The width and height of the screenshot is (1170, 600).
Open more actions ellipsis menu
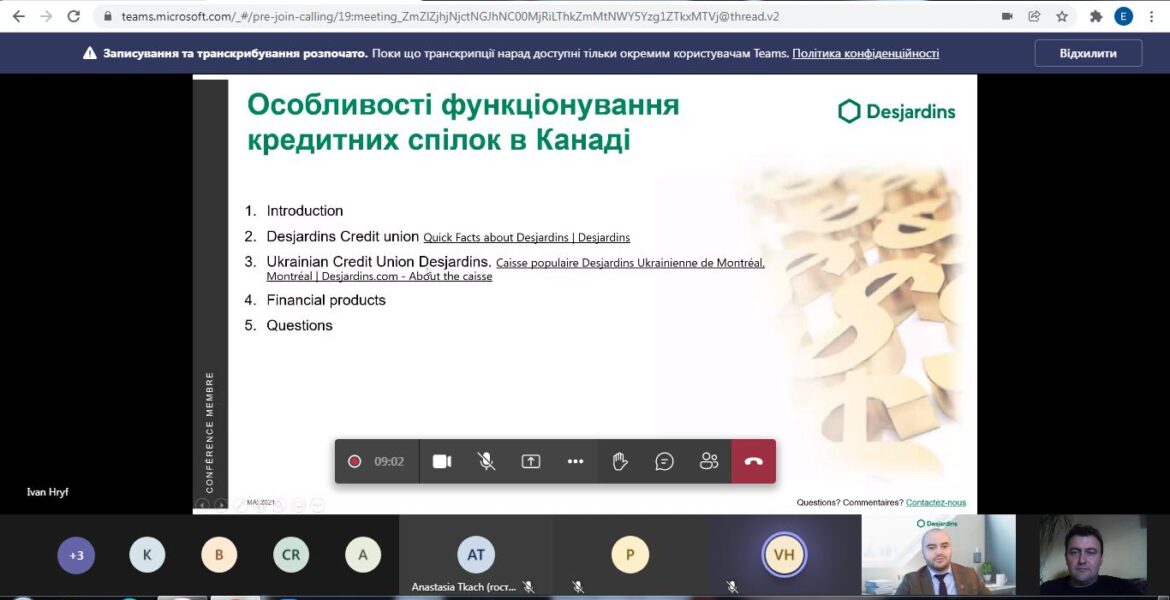tap(575, 461)
